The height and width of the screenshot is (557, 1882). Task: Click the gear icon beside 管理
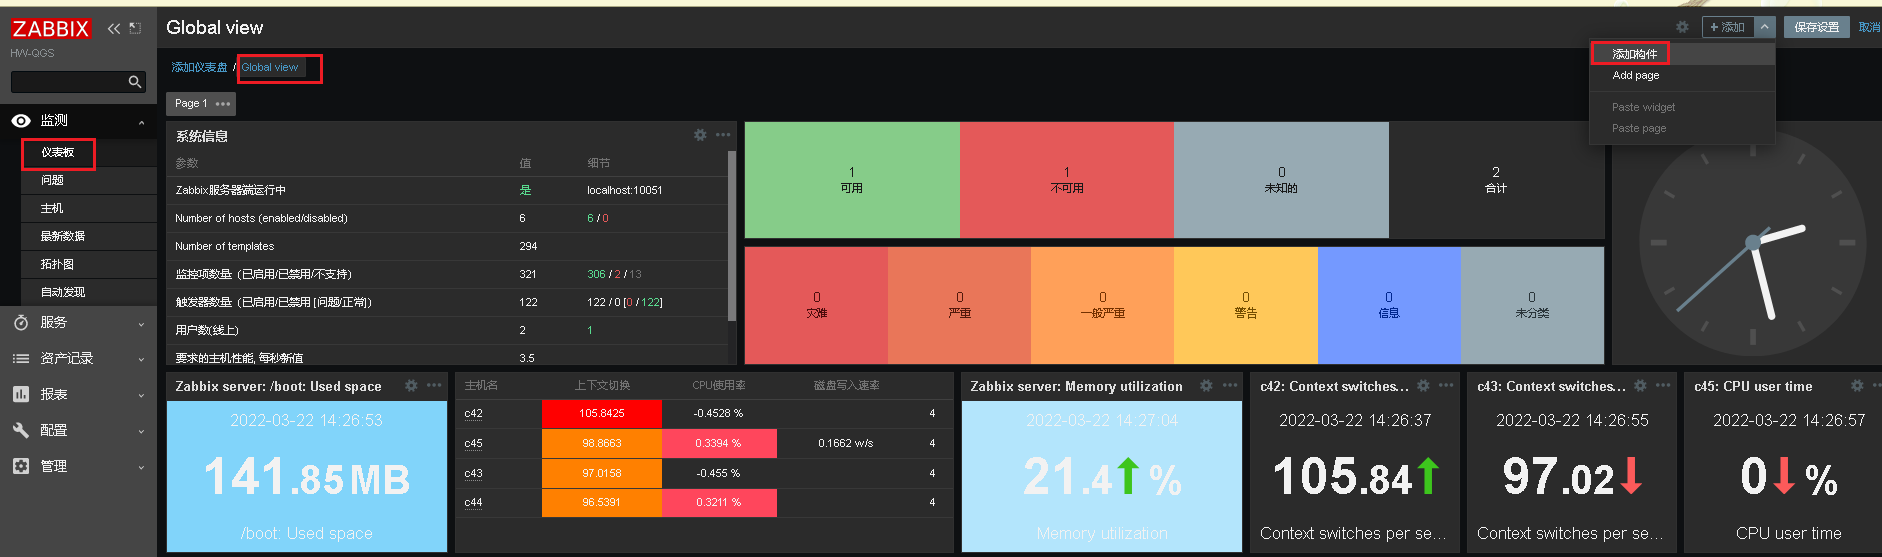[21, 466]
